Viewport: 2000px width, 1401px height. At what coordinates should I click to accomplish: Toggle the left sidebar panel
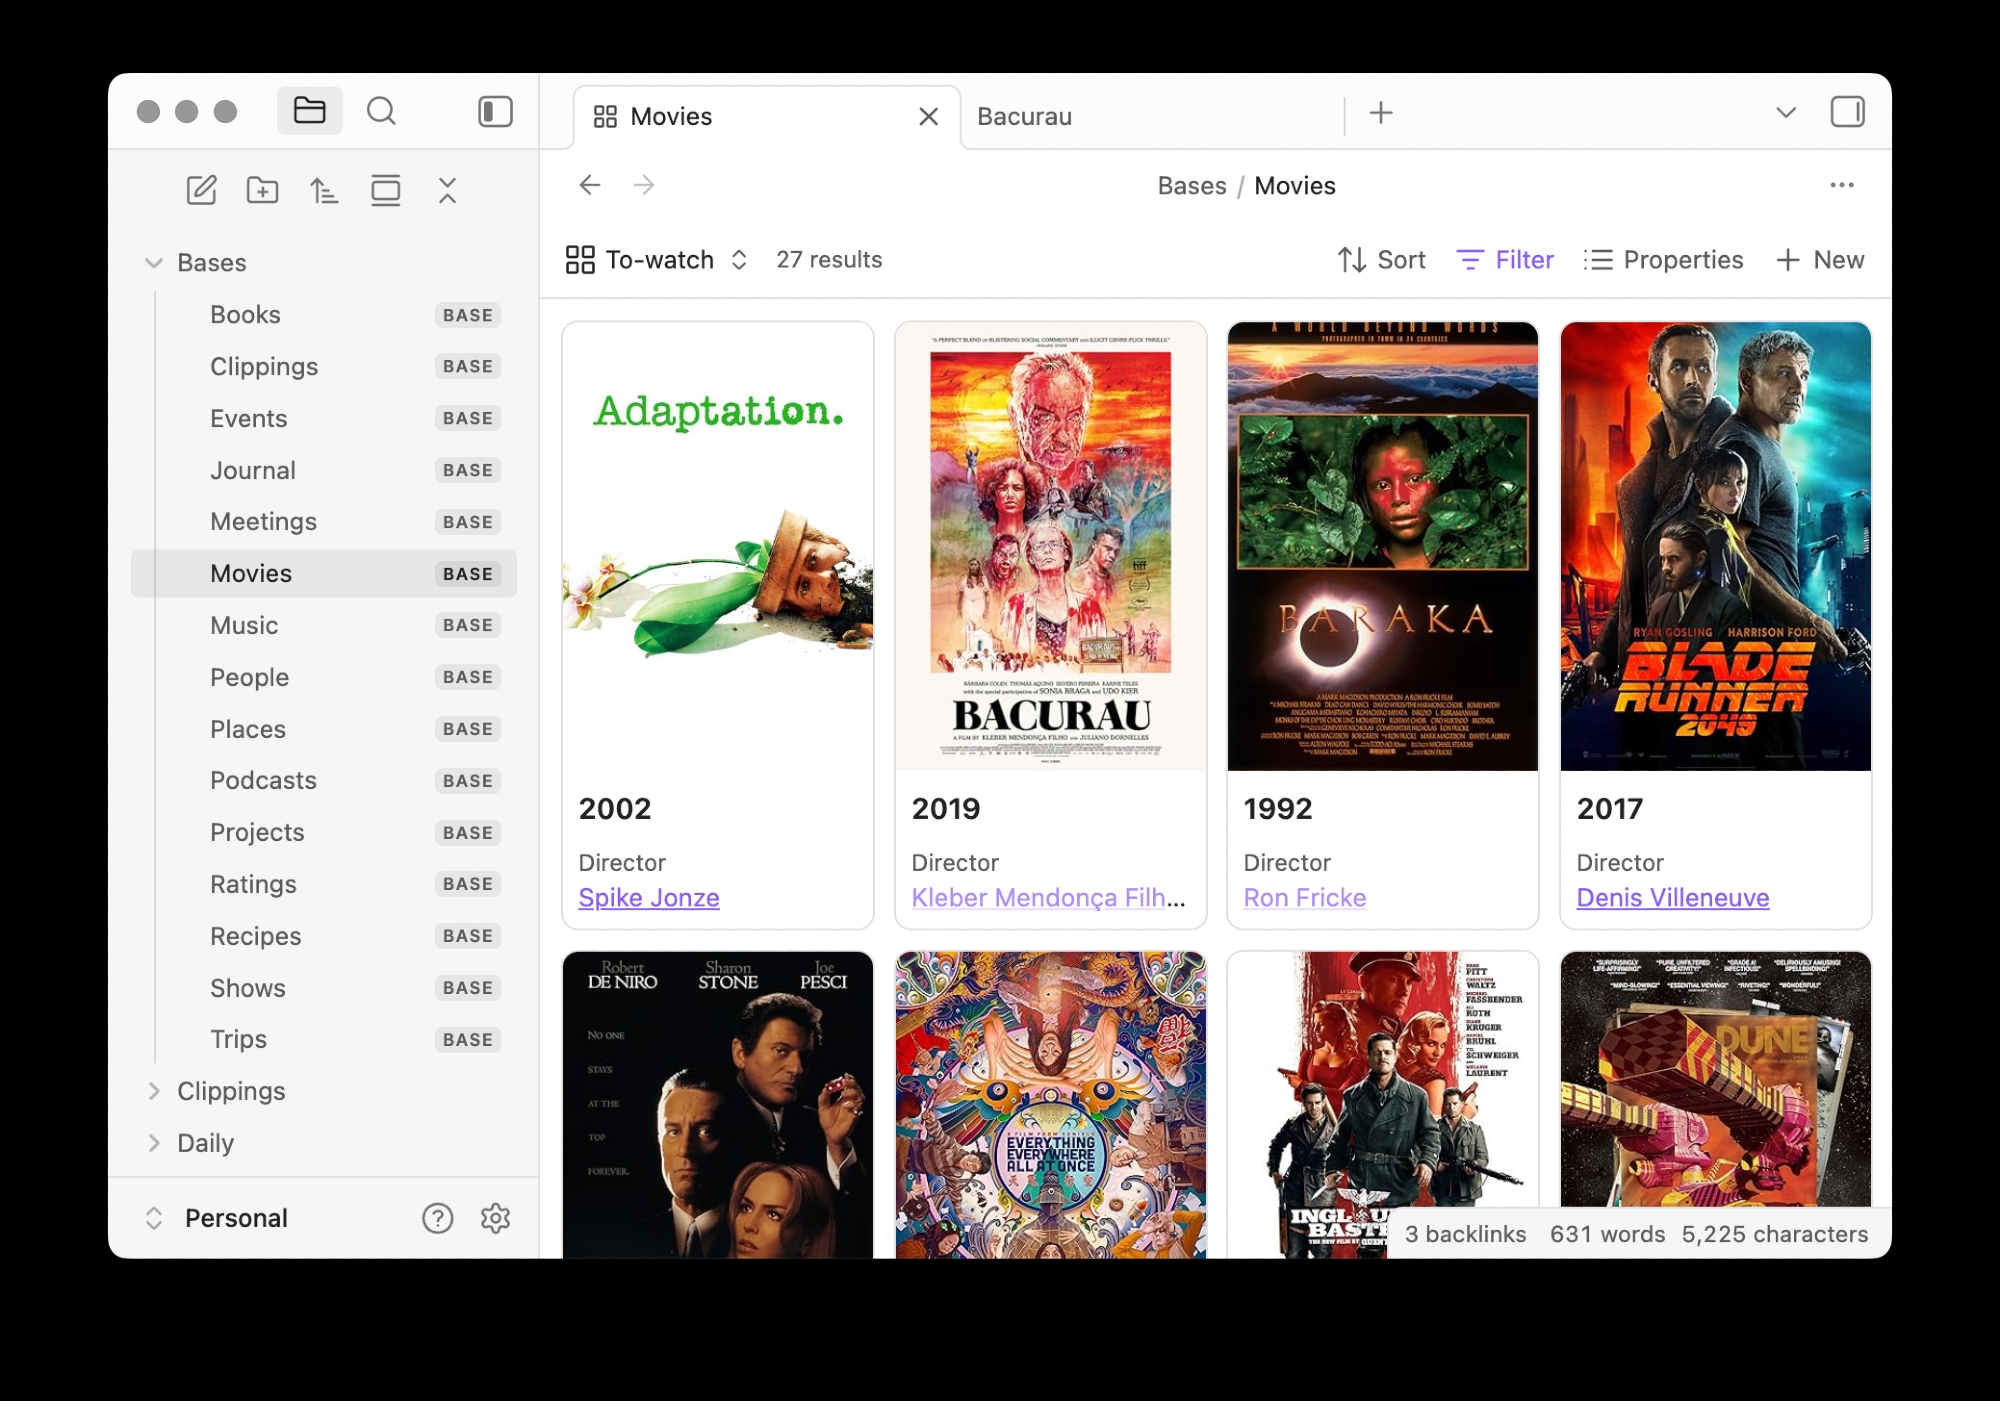[495, 111]
